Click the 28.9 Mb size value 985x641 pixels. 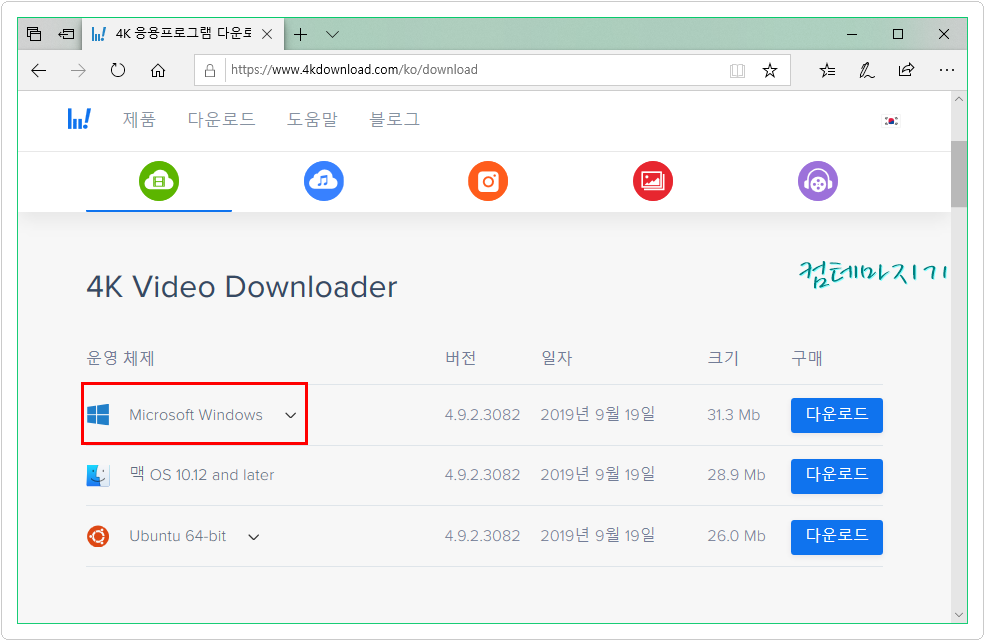(736, 475)
